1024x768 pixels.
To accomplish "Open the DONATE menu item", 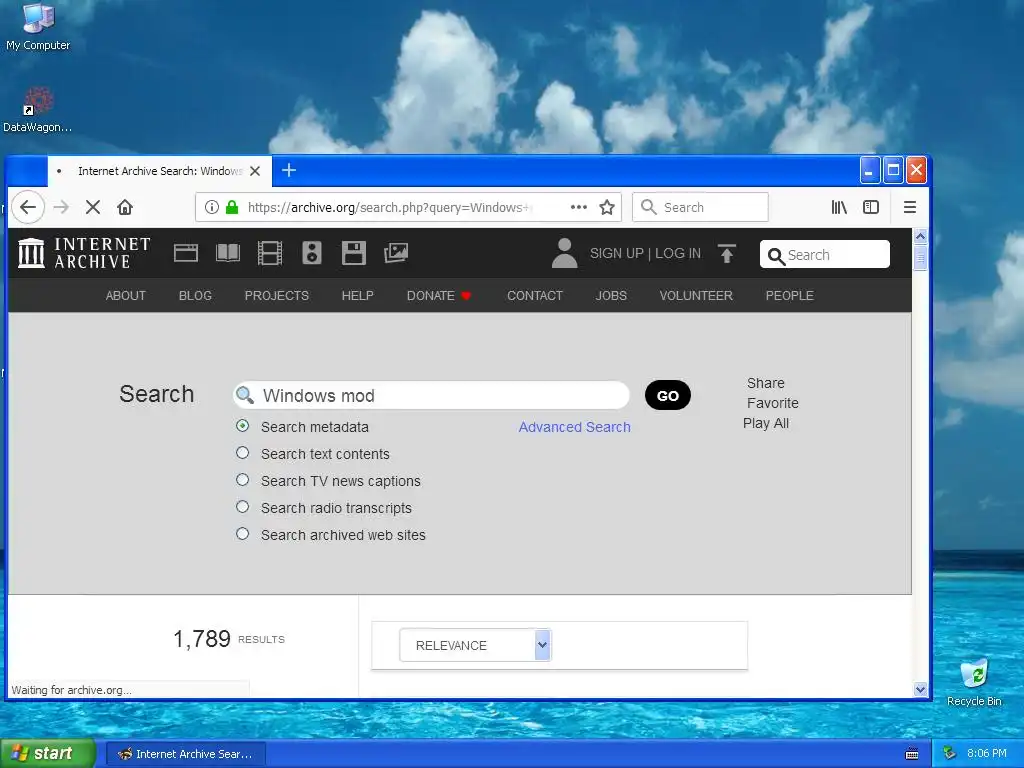I will coord(439,296).
